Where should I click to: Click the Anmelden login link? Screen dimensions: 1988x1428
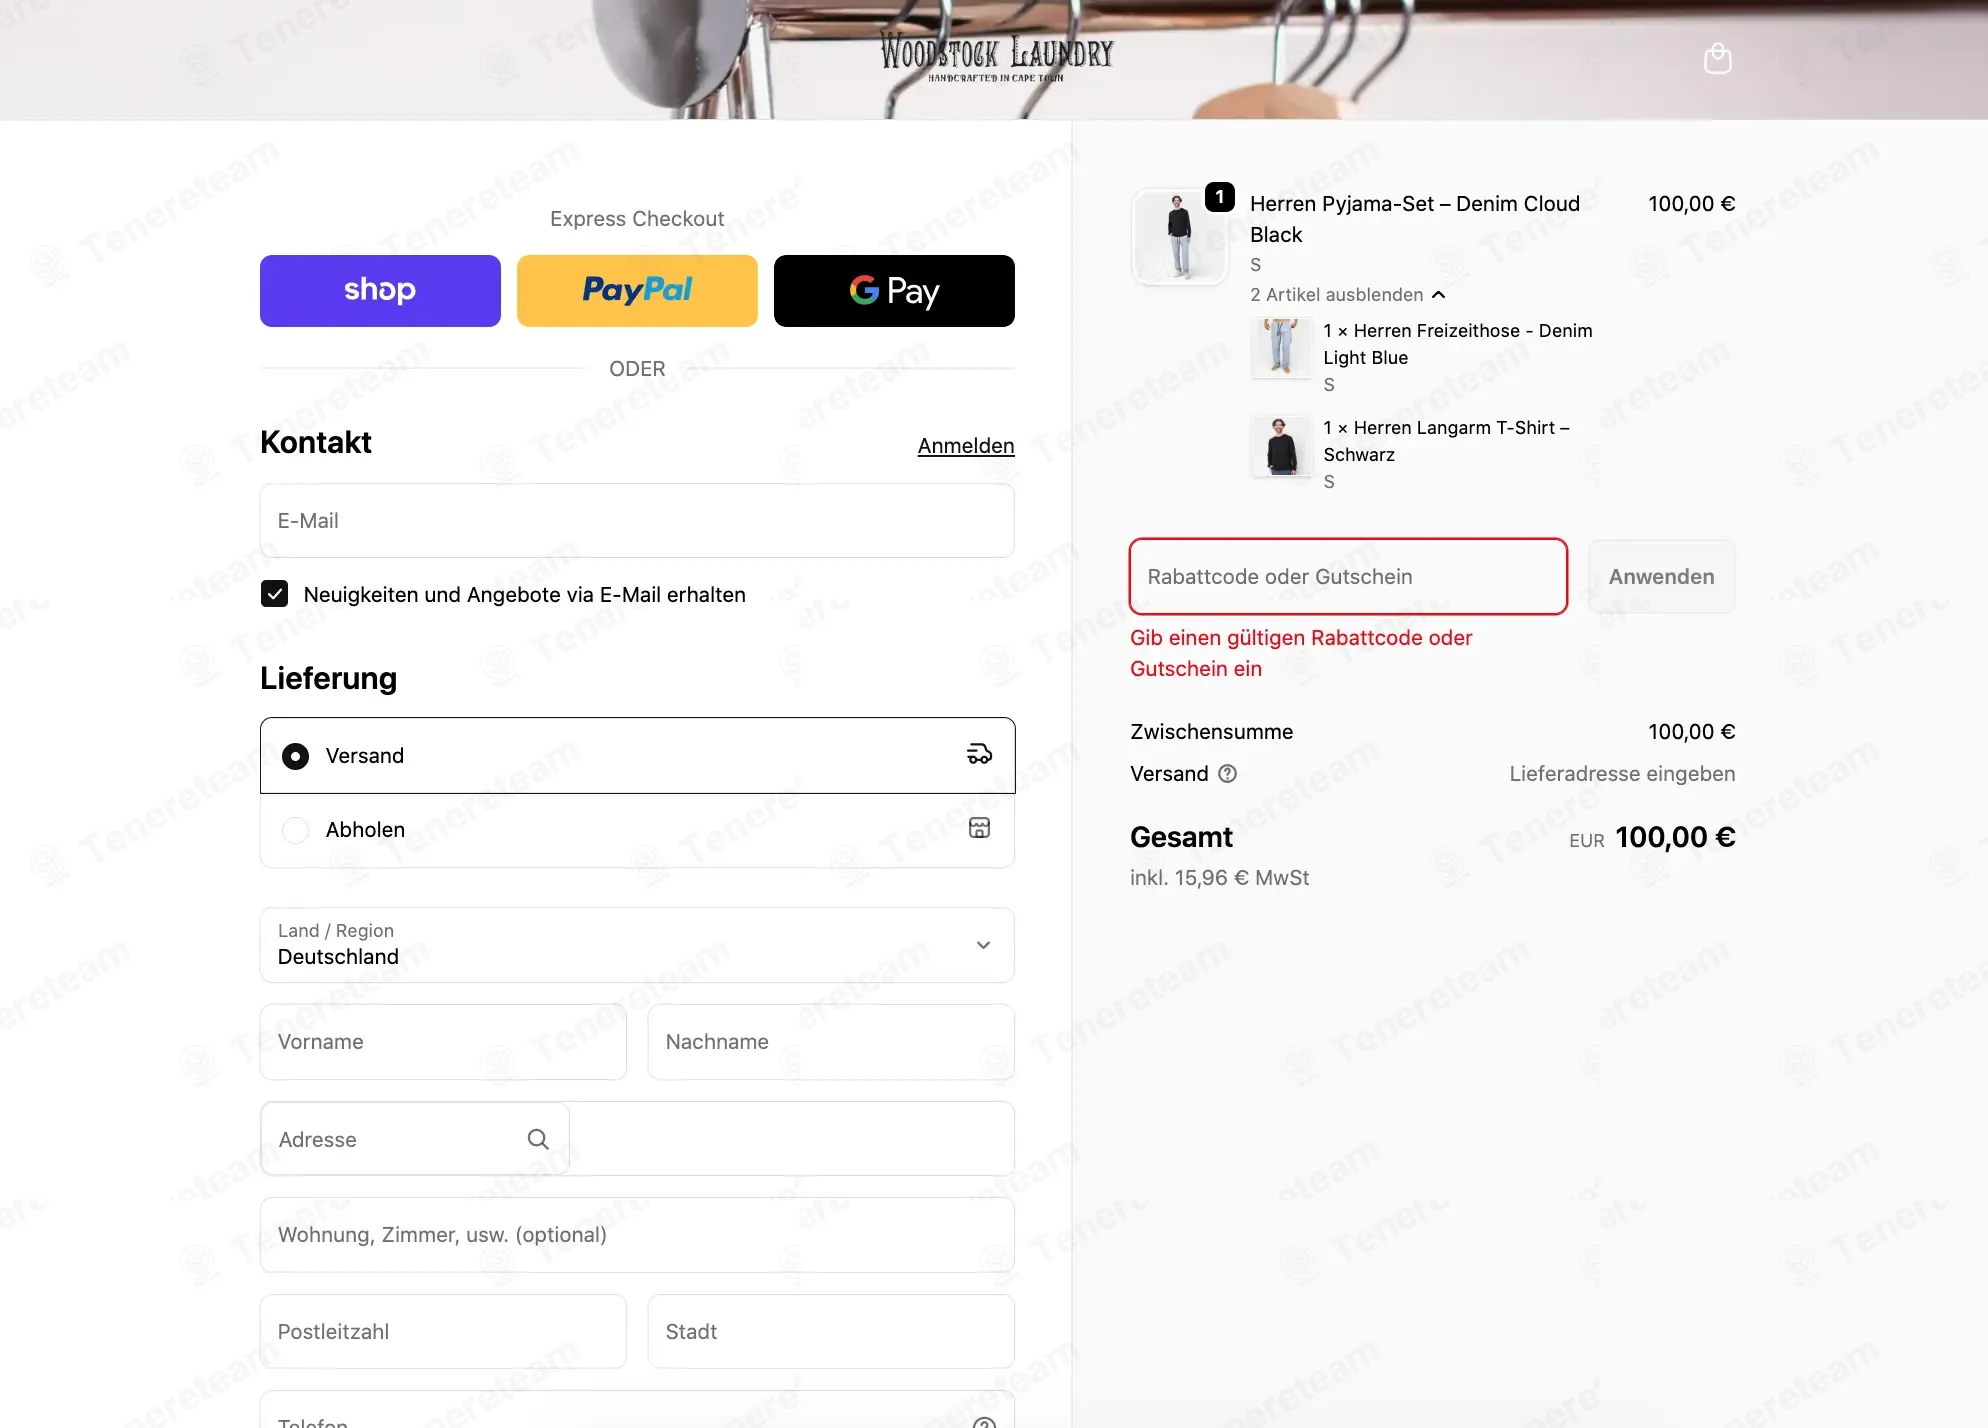966,446
